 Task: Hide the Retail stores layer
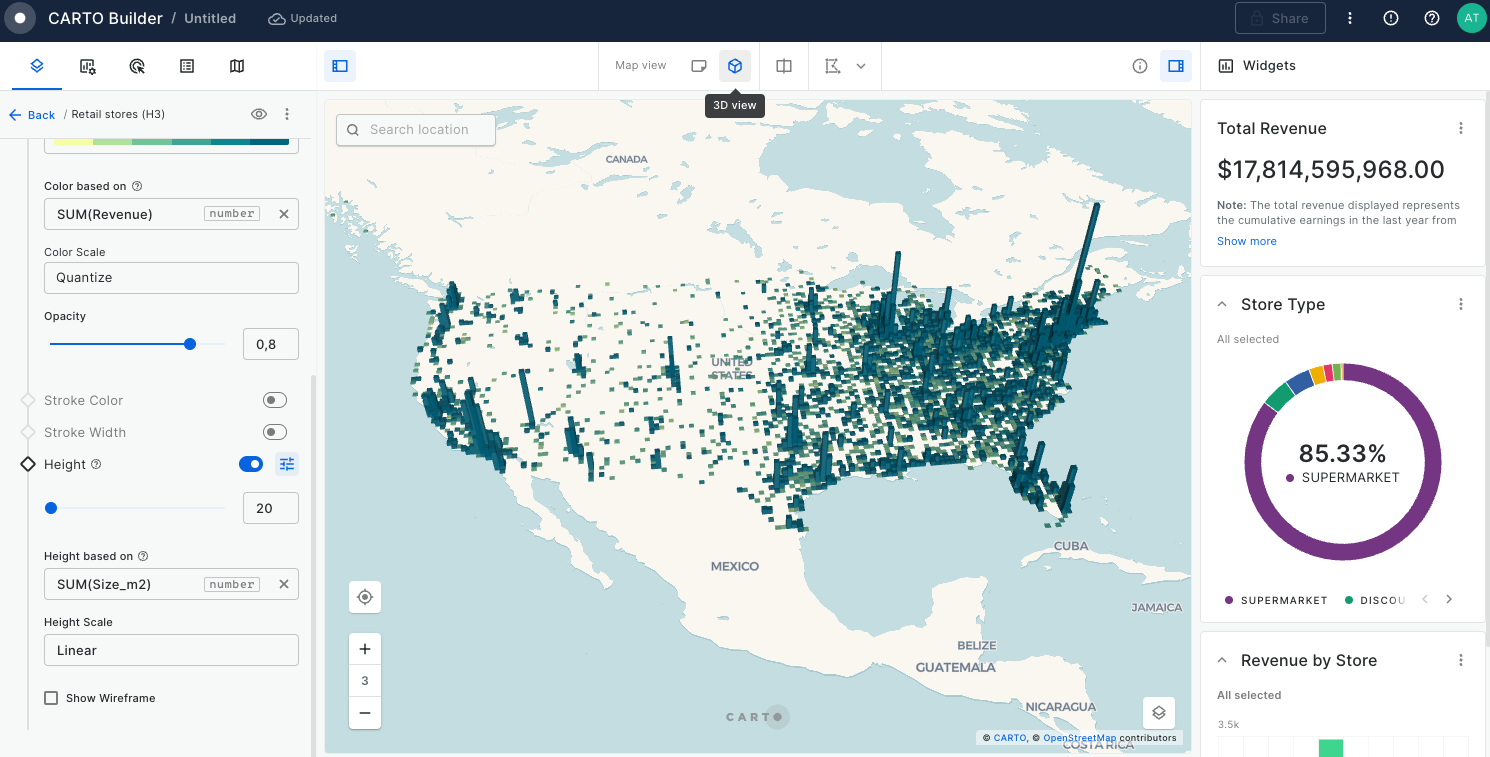point(259,114)
